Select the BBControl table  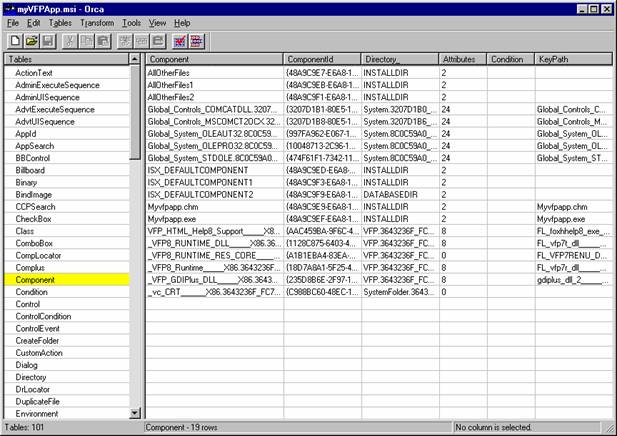coord(33,158)
